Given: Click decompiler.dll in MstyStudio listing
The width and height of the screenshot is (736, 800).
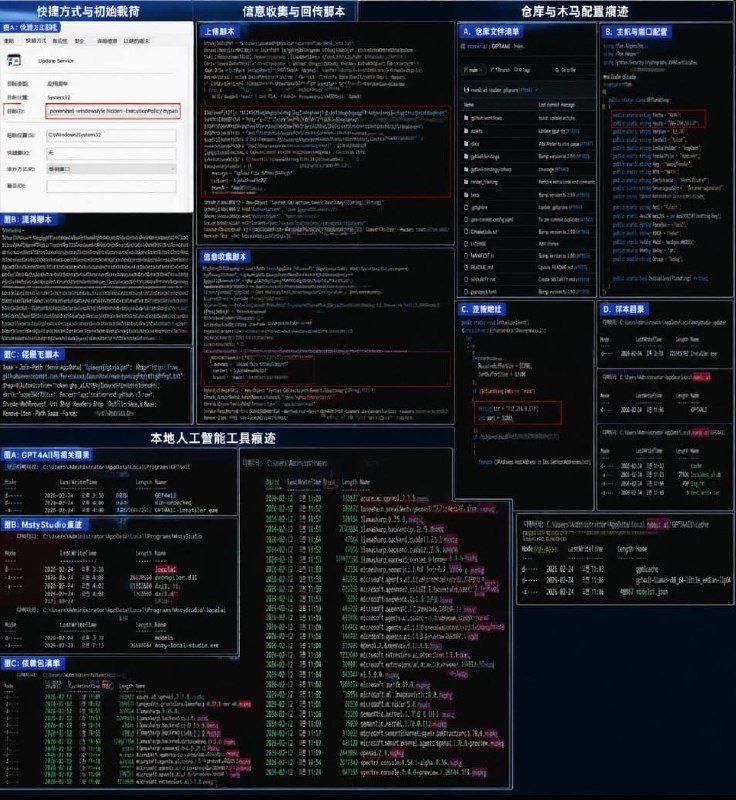Looking at the screenshot, I should (x=175, y=578).
